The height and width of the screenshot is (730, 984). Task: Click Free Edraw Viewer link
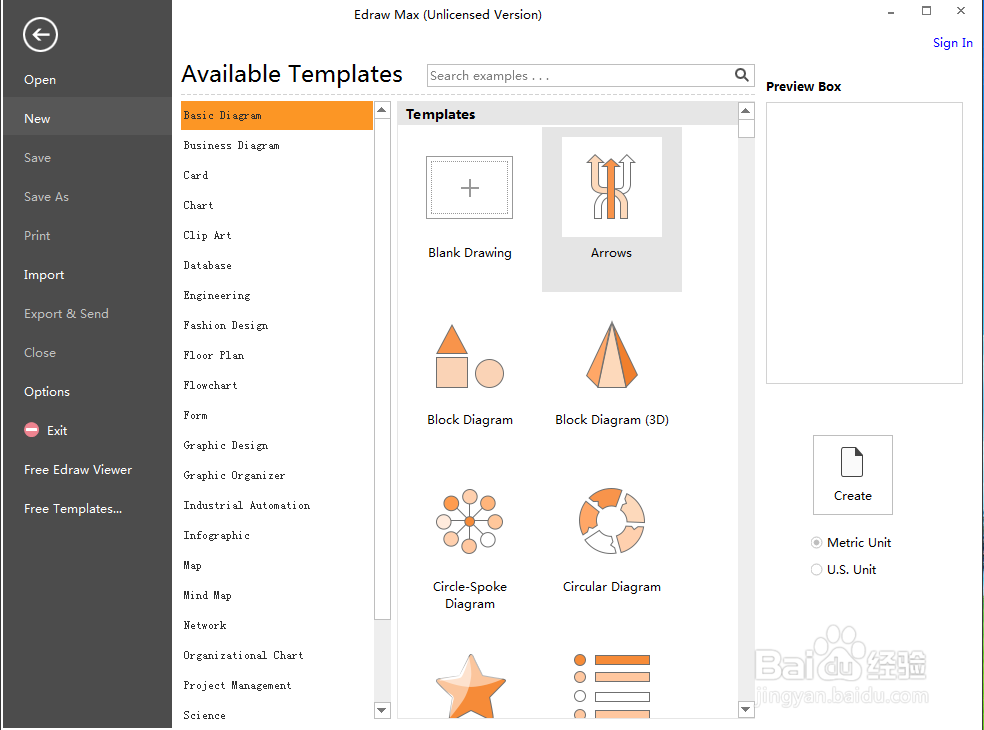click(x=78, y=470)
